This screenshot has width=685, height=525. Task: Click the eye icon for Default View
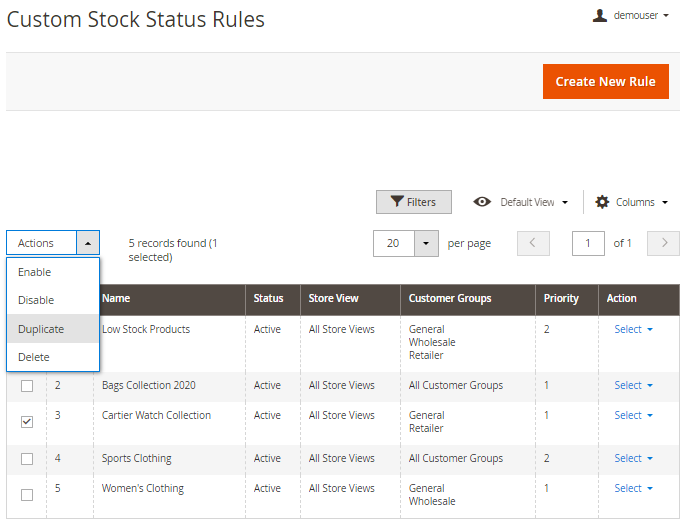482,202
